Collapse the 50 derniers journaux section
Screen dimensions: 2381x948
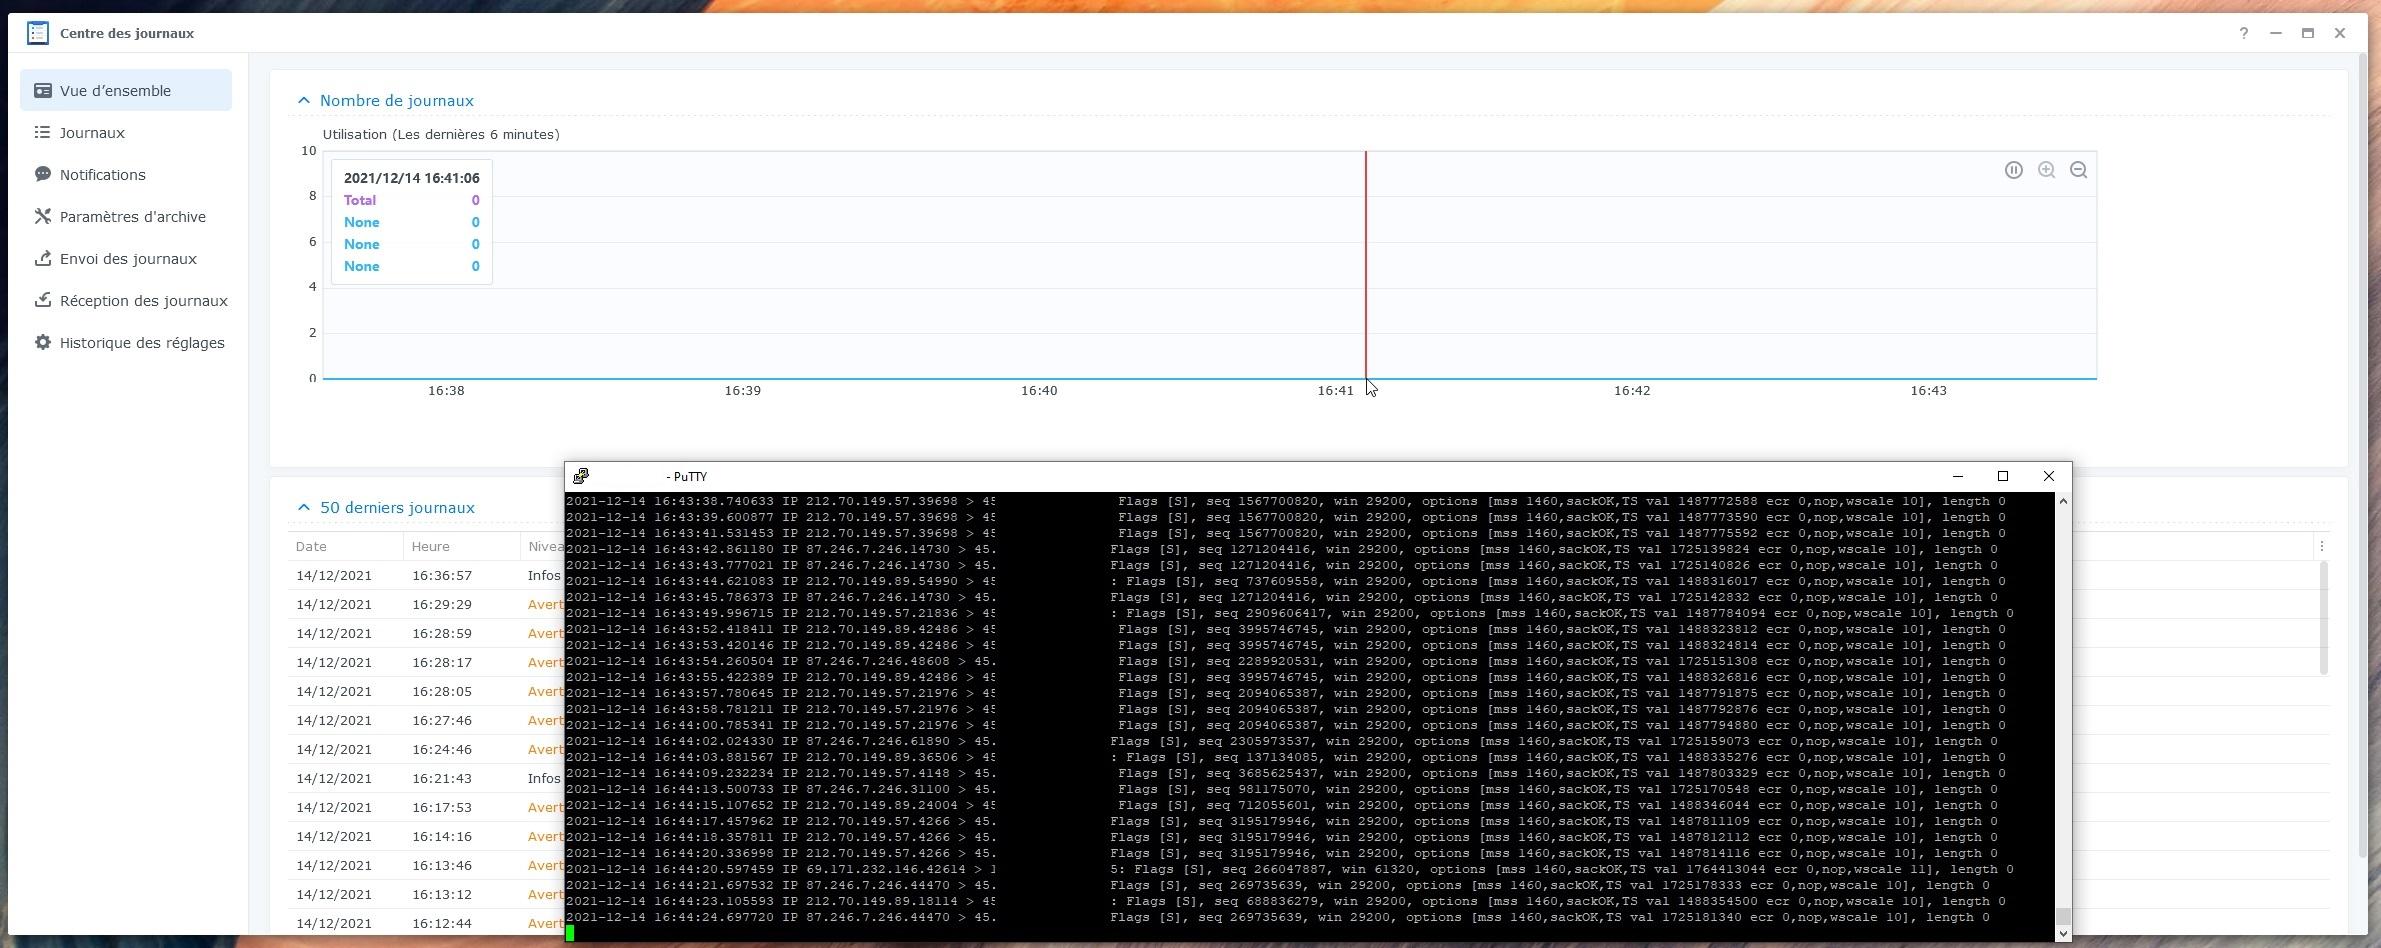(304, 508)
